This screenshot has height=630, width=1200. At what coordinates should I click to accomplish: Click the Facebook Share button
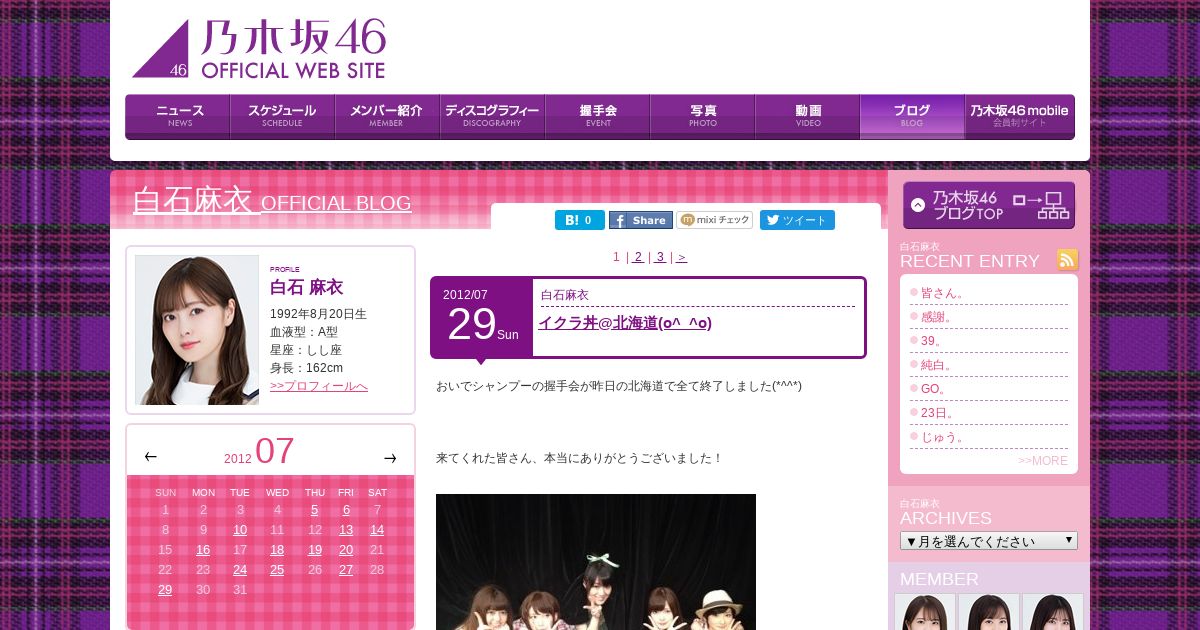[641, 220]
